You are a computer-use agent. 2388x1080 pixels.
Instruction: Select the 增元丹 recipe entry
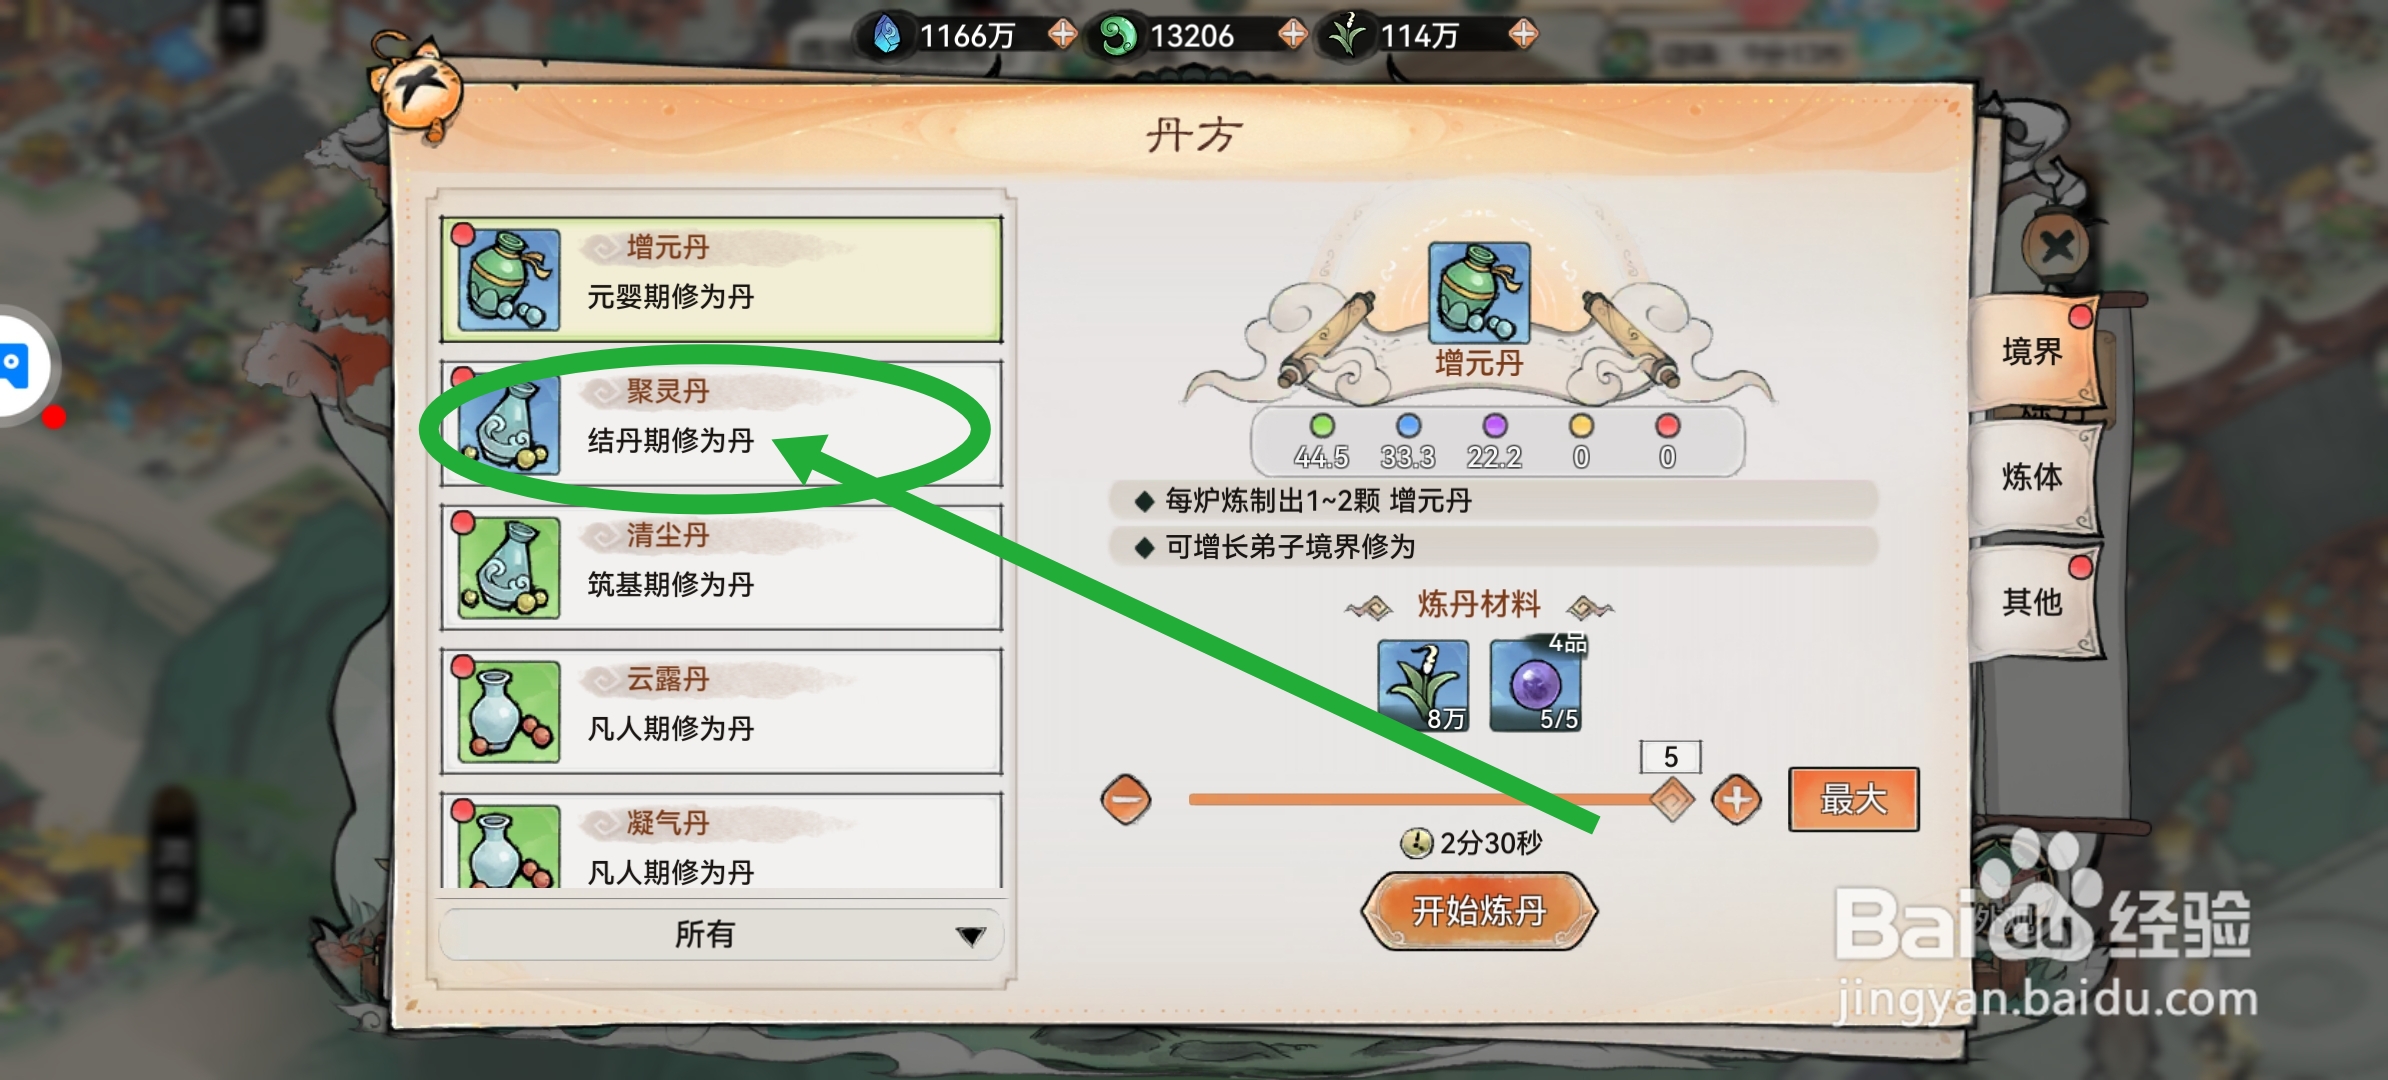721,280
